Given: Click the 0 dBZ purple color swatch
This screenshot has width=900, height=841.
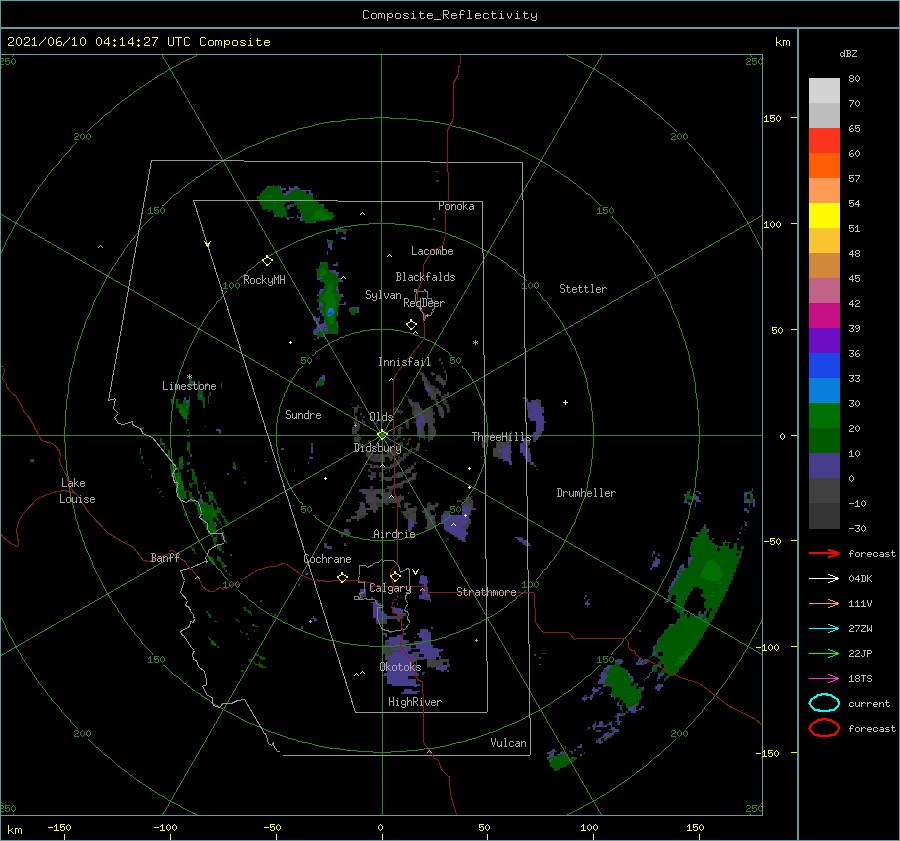Looking at the screenshot, I should [824, 466].
